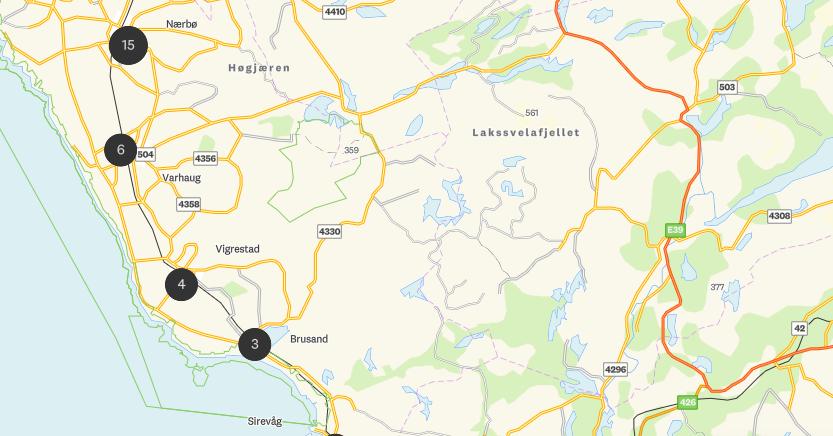Click the 4330 road number badge
Viewport: 833px width, 436px height.
point(329,232)
